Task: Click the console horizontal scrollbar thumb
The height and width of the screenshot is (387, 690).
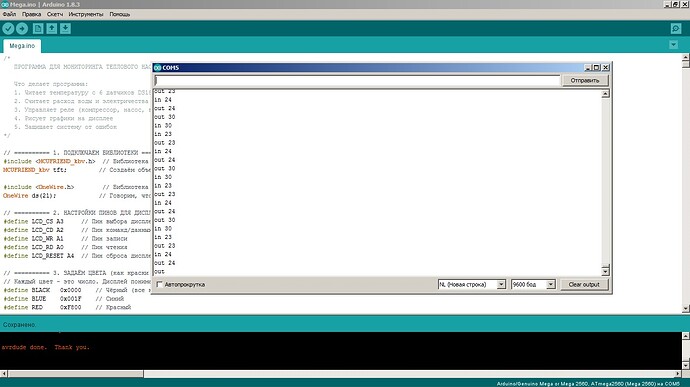Action: pyautogui.click(x=76, y=374)
